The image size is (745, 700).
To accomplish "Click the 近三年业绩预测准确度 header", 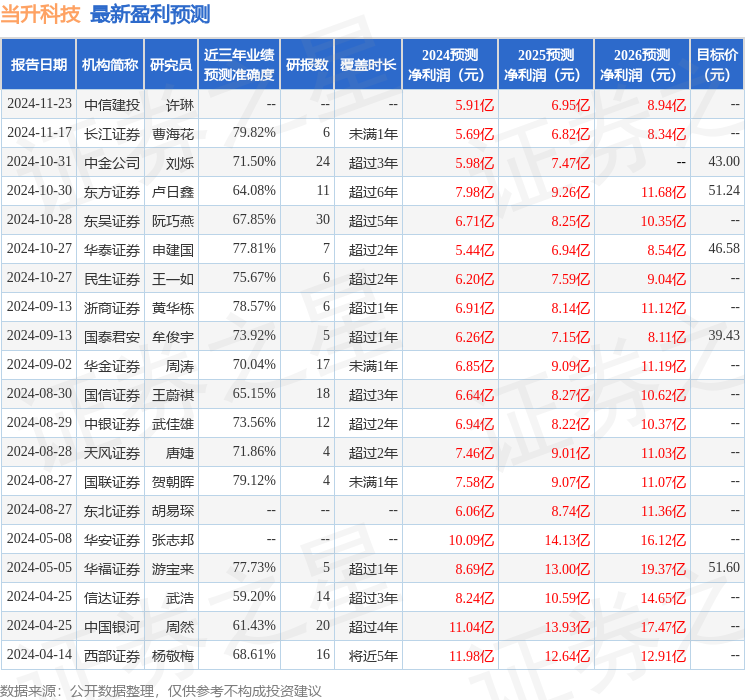I will 239,64.
